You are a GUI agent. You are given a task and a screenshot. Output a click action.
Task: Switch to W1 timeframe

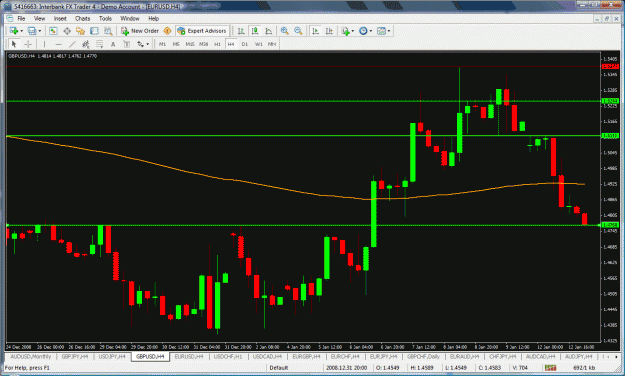pyautogui.click(x=259, y=44)
